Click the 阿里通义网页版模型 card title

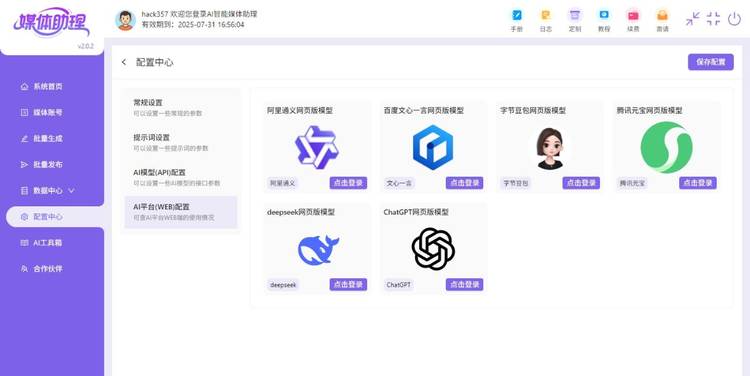click(300, 111)
